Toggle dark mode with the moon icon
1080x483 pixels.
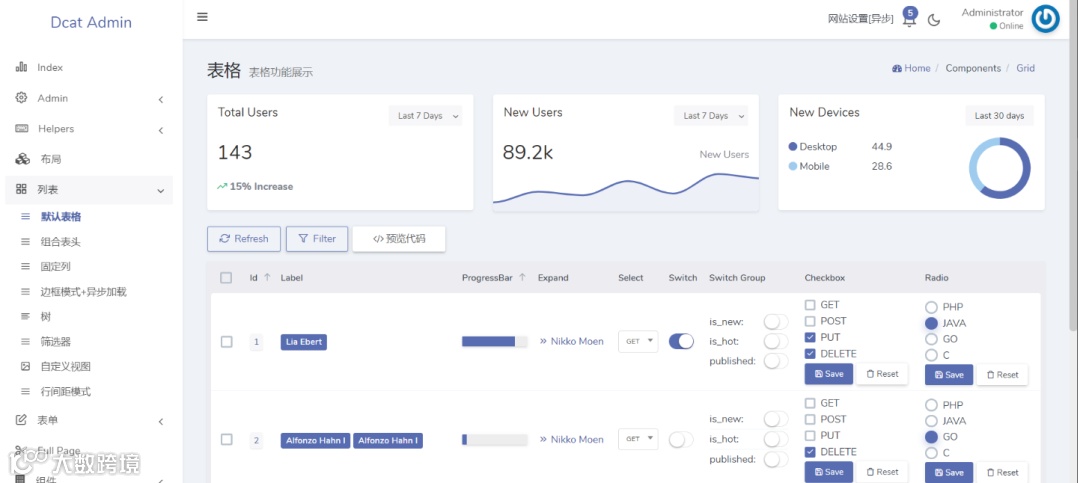[934, 20]
